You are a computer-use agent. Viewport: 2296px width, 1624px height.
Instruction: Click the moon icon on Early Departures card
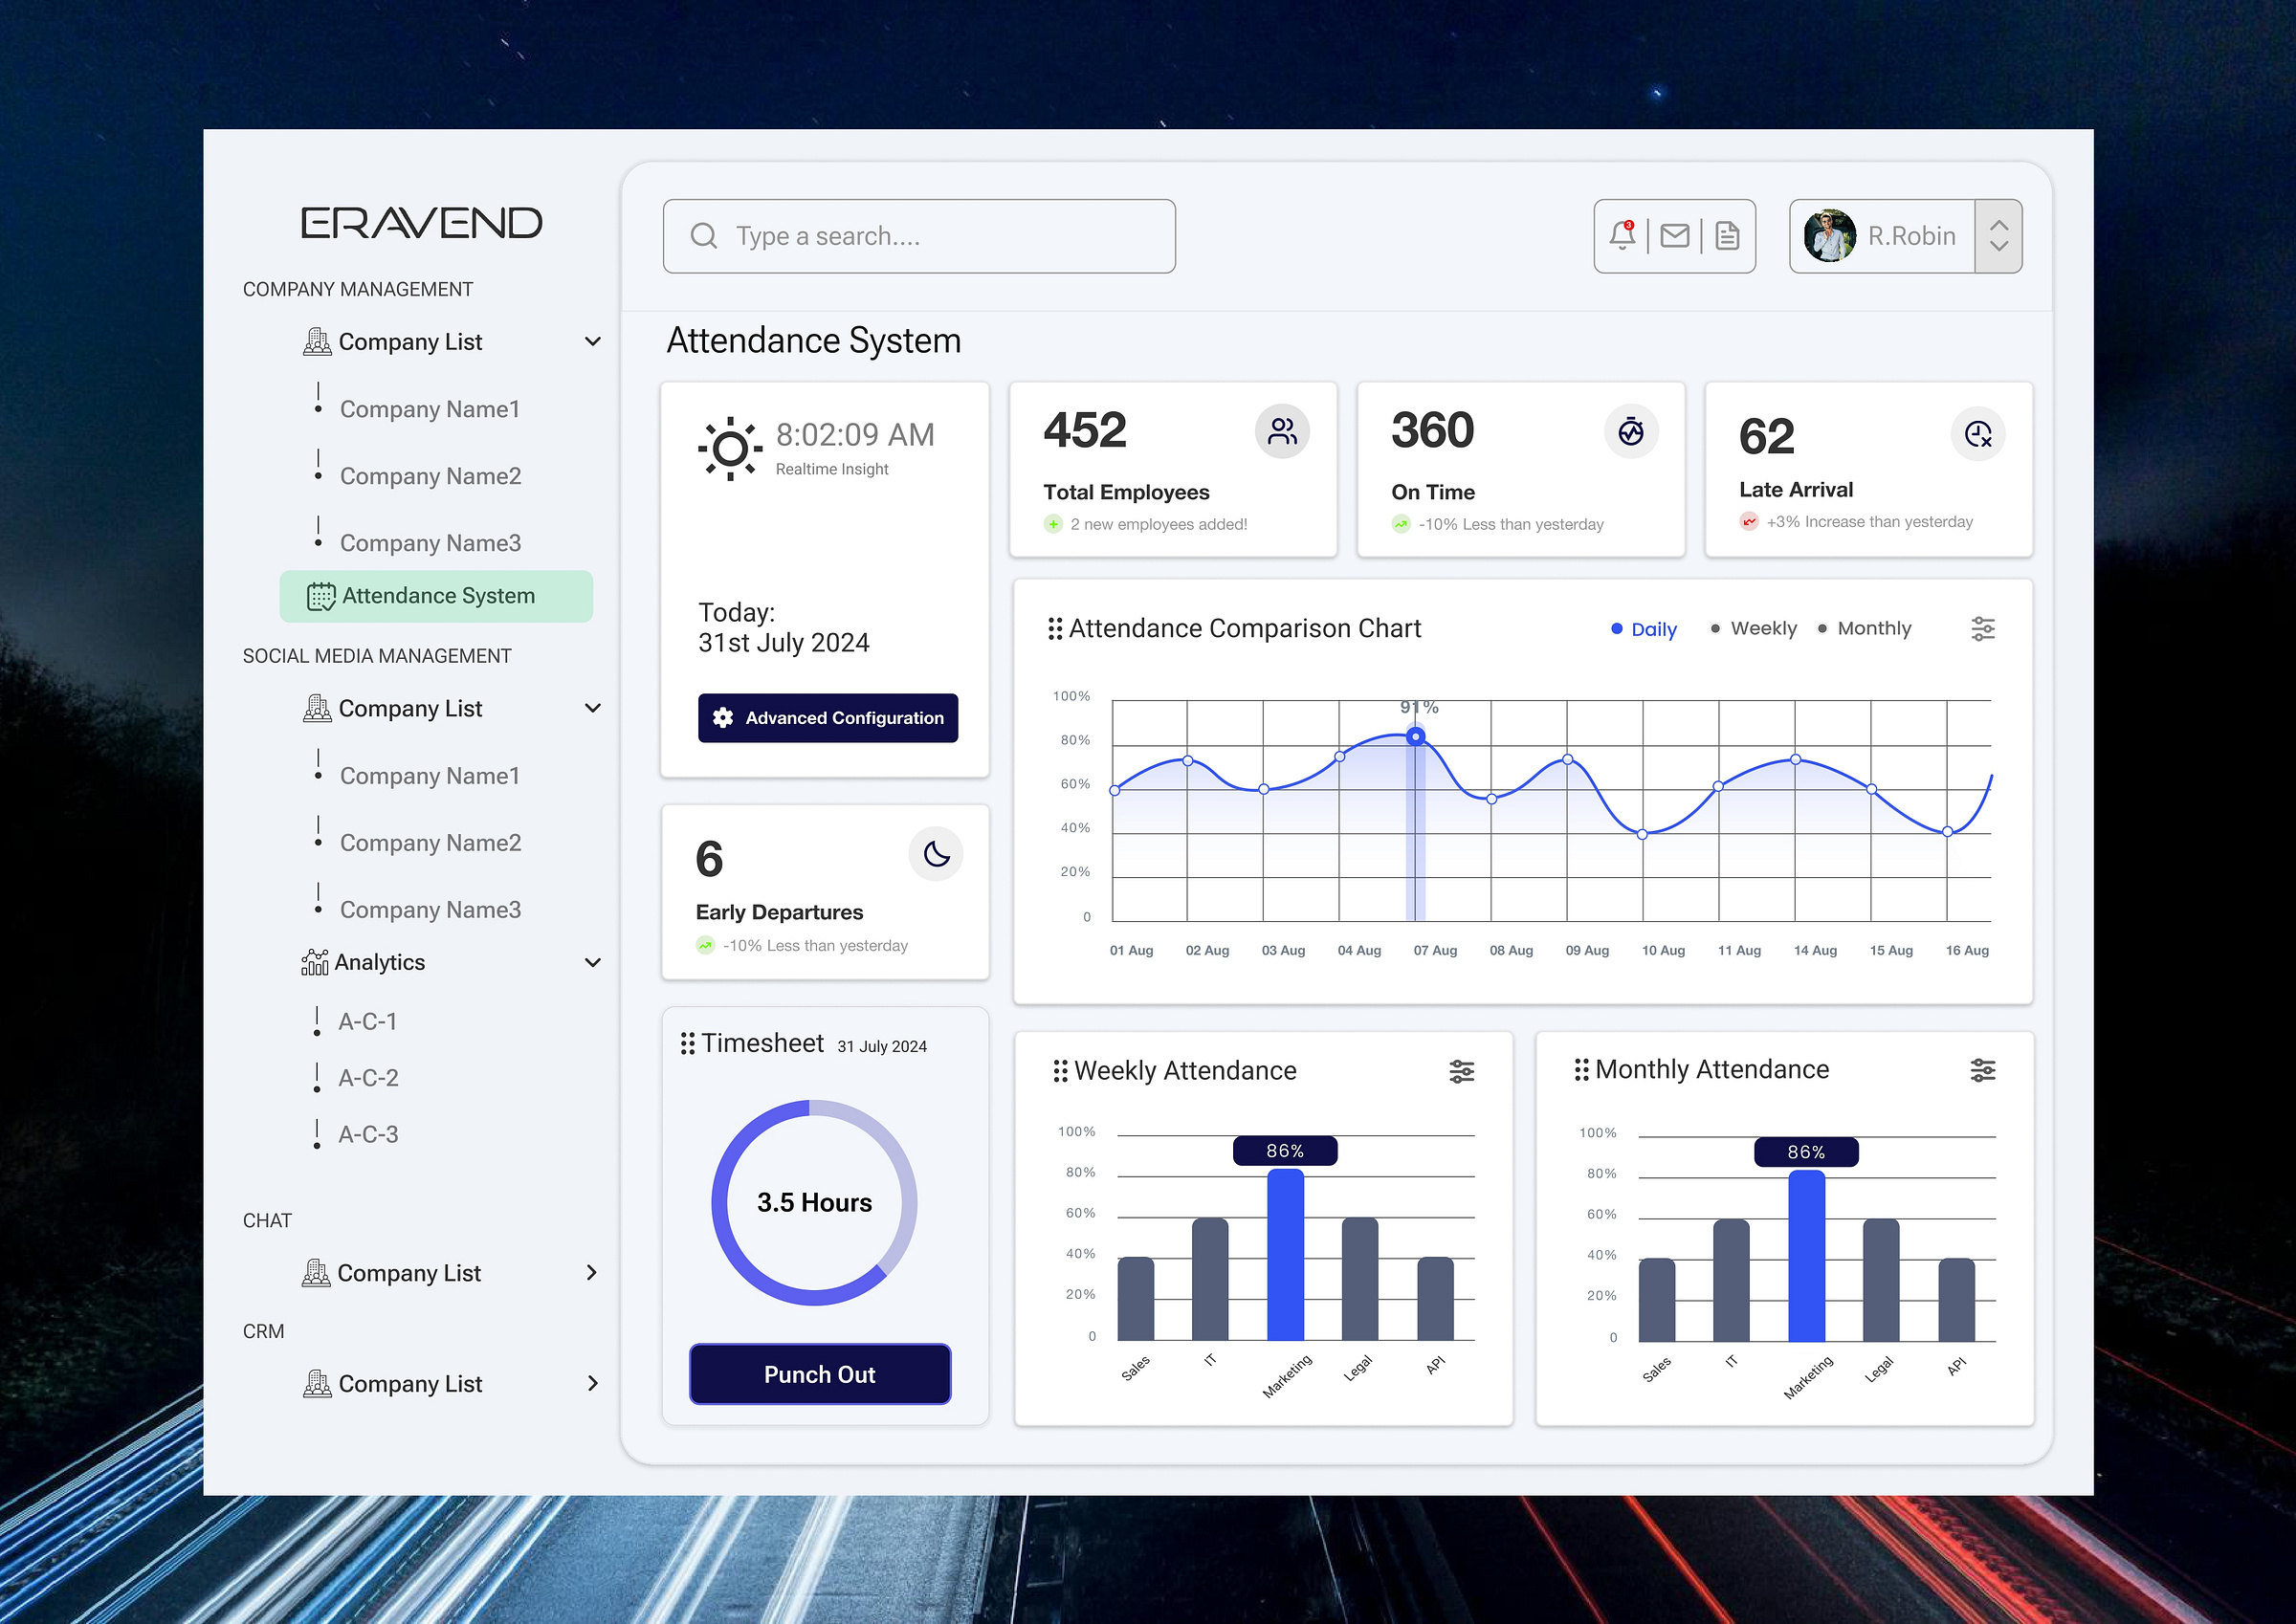pyautogui.click(x=935, y=854)
